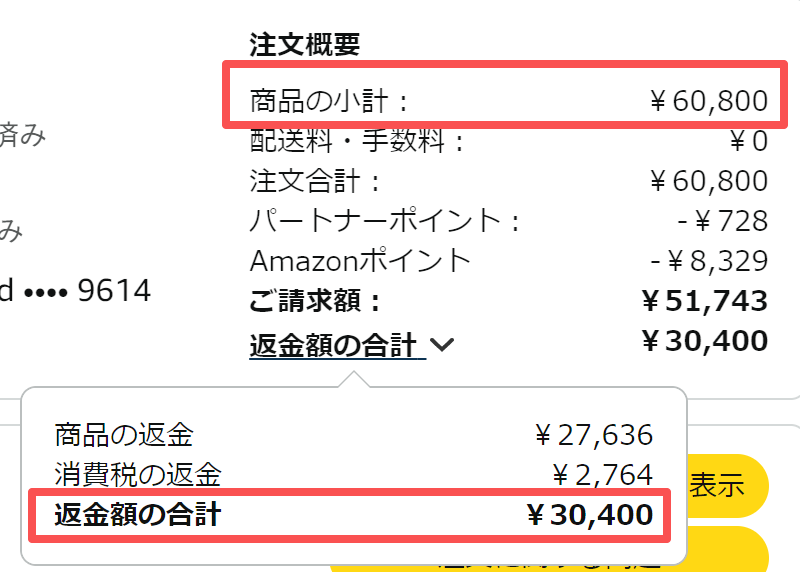Click the bold ご請求額 label

[315, 300]
